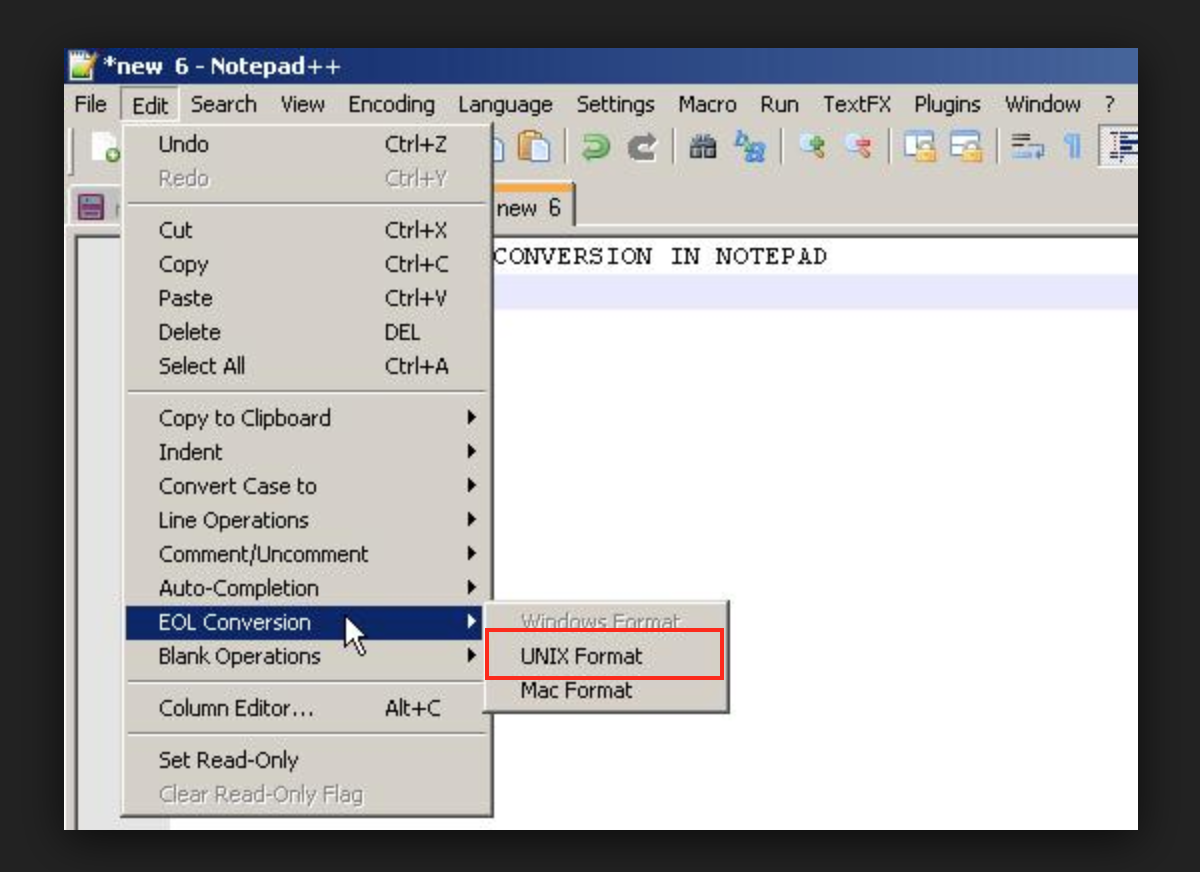Choose Copy in the Edit menu

[306, 264]
